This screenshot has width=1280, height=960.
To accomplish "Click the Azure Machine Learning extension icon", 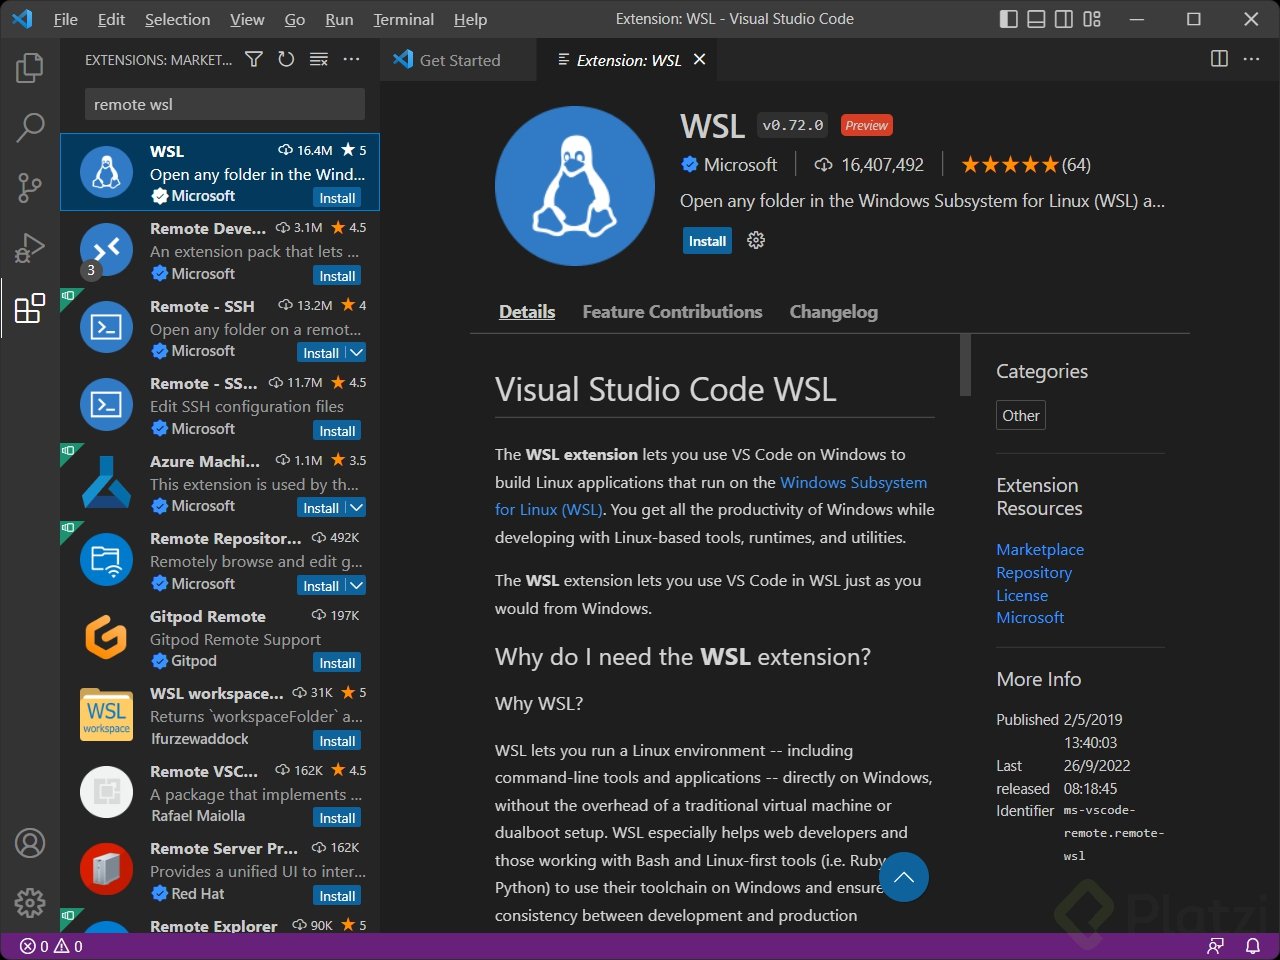I will (x=106, y=482).
